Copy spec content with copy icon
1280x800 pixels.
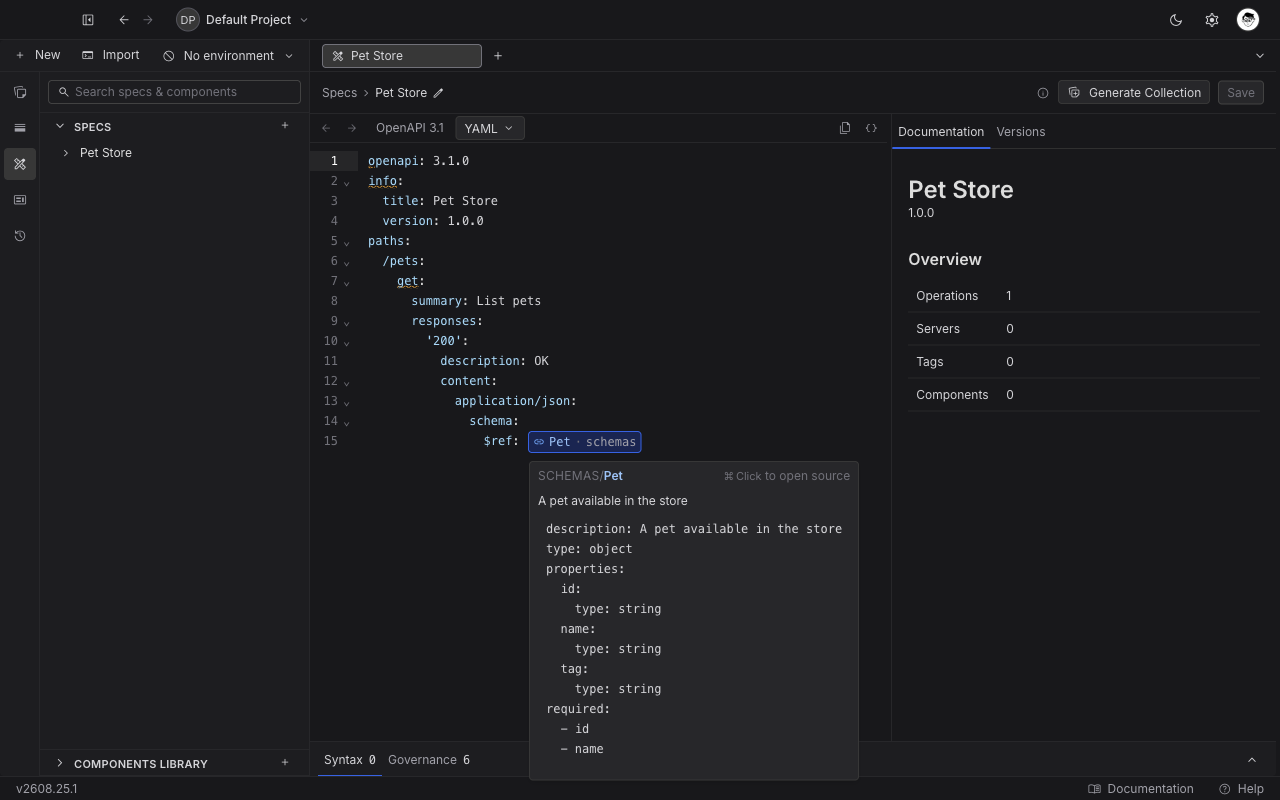click(x=845, y=128)
